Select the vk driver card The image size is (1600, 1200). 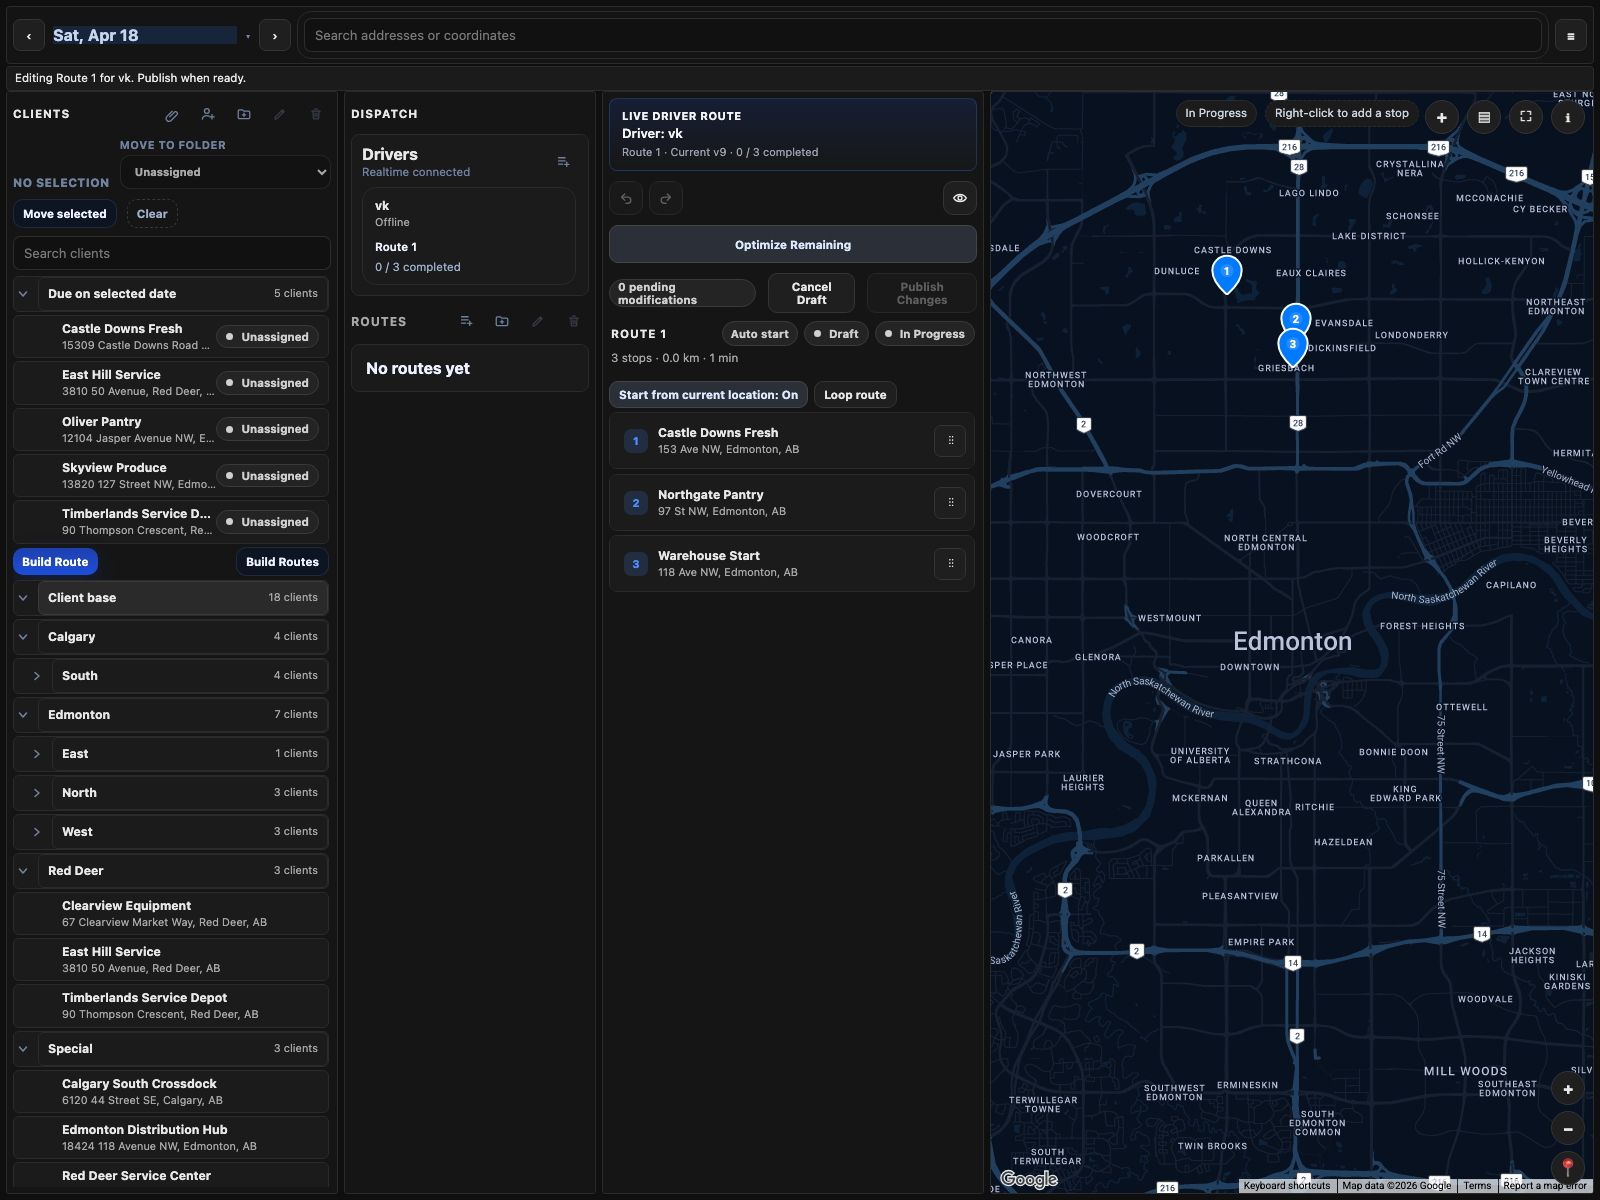[x=469, y=236]
